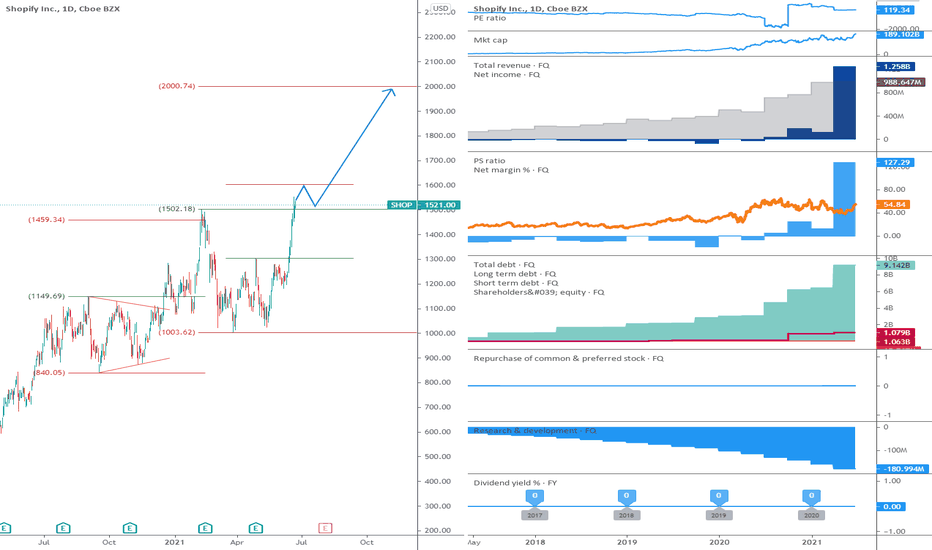
Task: Click the (1003.62) support line label
Action: (177, 332)
